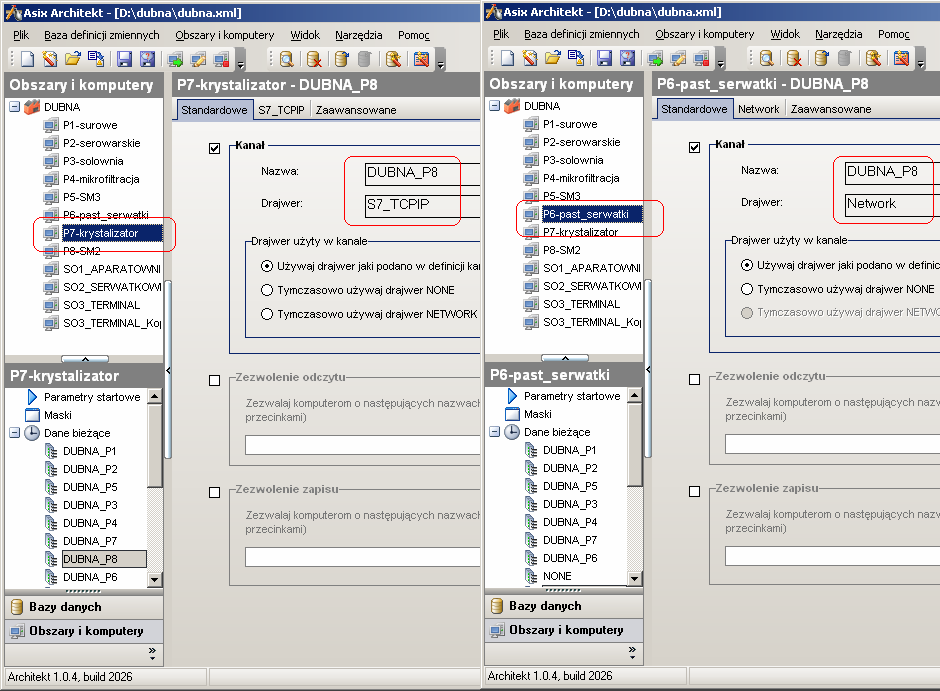
Task: Collapse DUBNA tree node in left window
Action: point(14,107)
